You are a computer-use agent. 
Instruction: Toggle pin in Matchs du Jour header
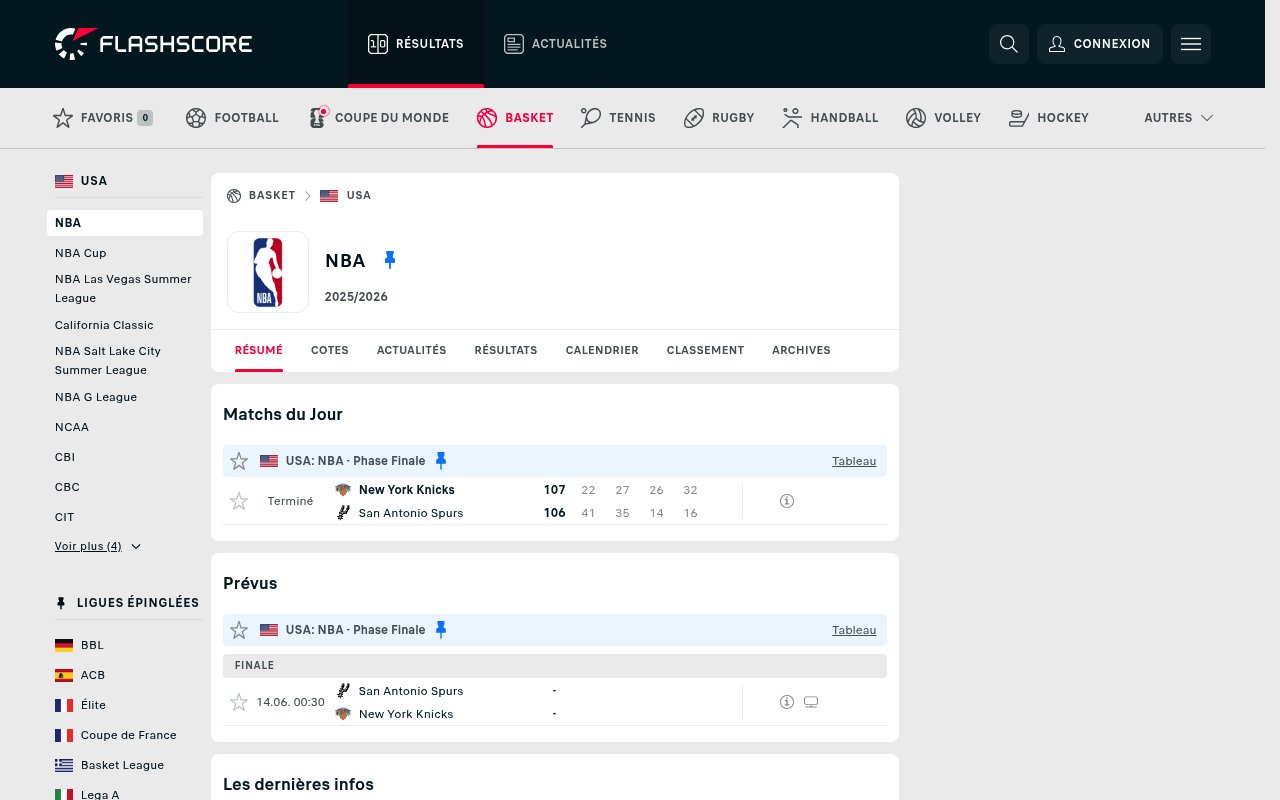coord(441,461)
